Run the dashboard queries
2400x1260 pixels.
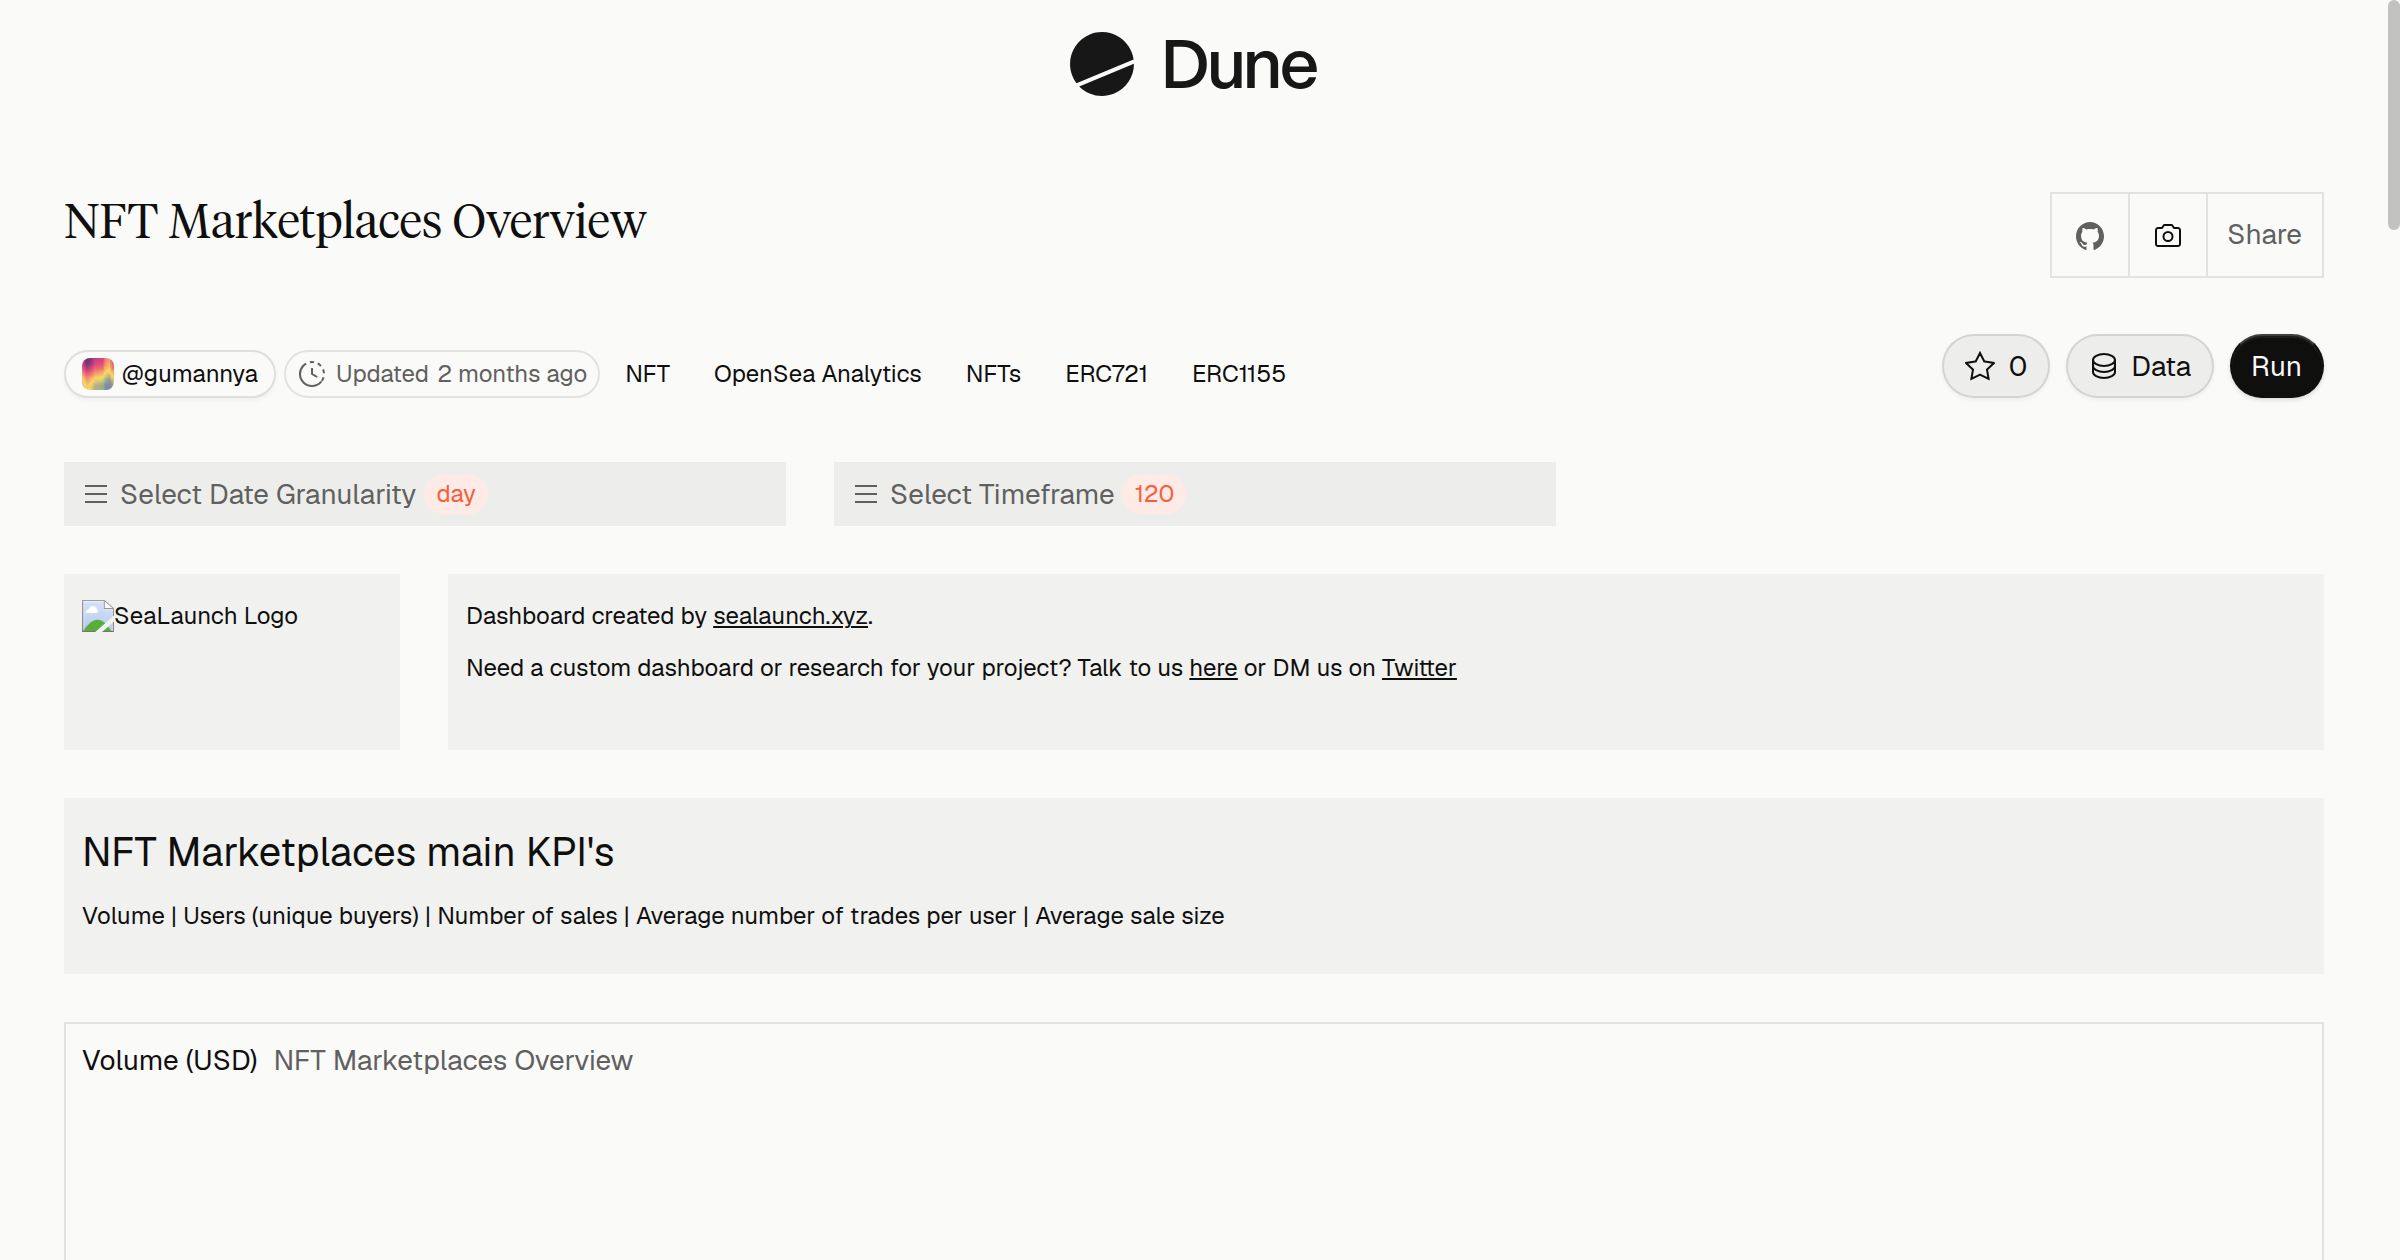2276,366
